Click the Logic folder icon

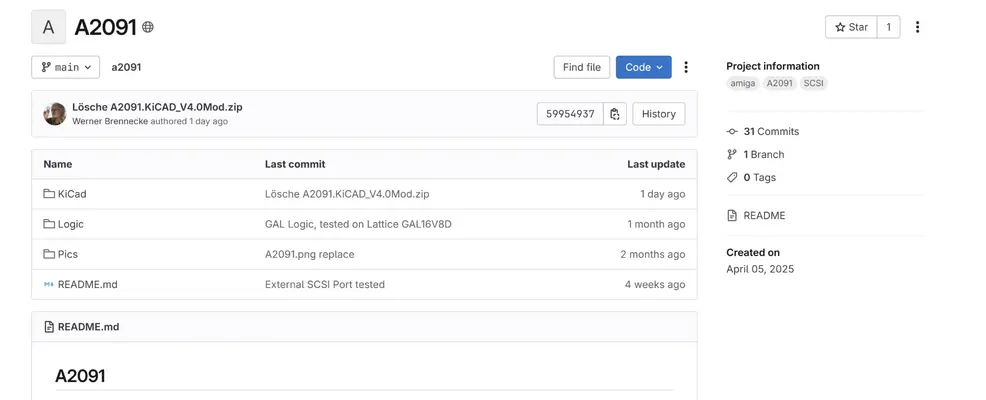[x=49, y=224]
